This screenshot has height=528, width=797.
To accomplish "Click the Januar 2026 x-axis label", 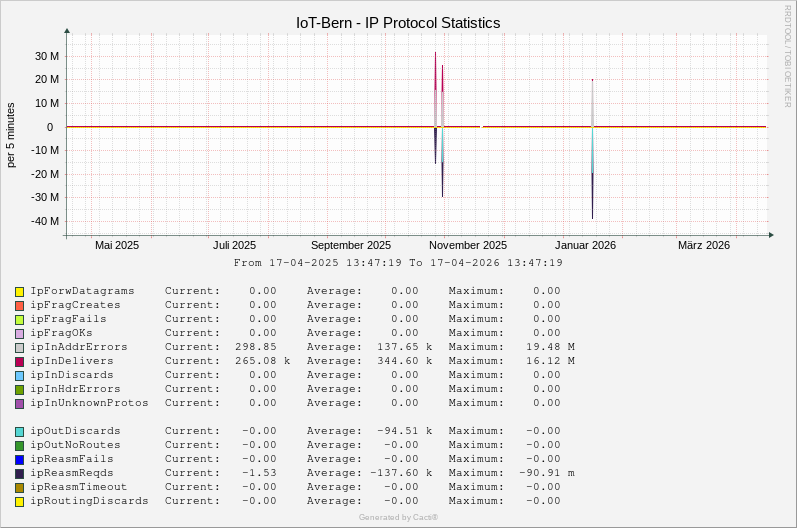I will click(x=586, y=245).
